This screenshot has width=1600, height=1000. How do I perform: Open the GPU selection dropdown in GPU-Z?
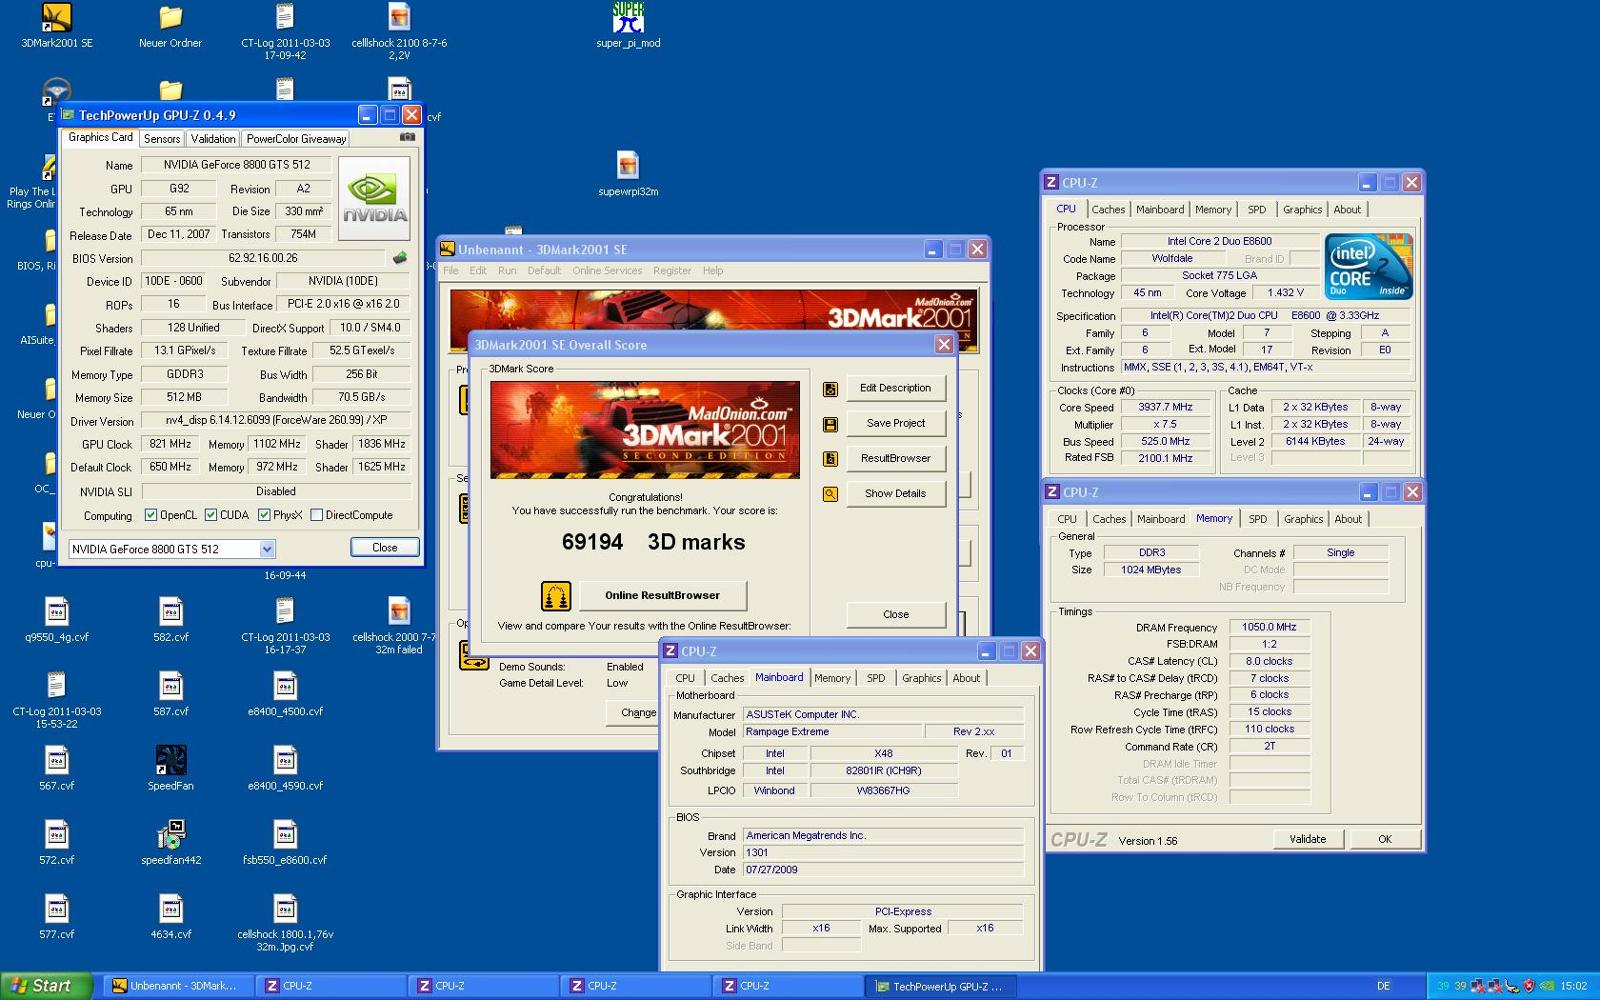pos(267,549)
